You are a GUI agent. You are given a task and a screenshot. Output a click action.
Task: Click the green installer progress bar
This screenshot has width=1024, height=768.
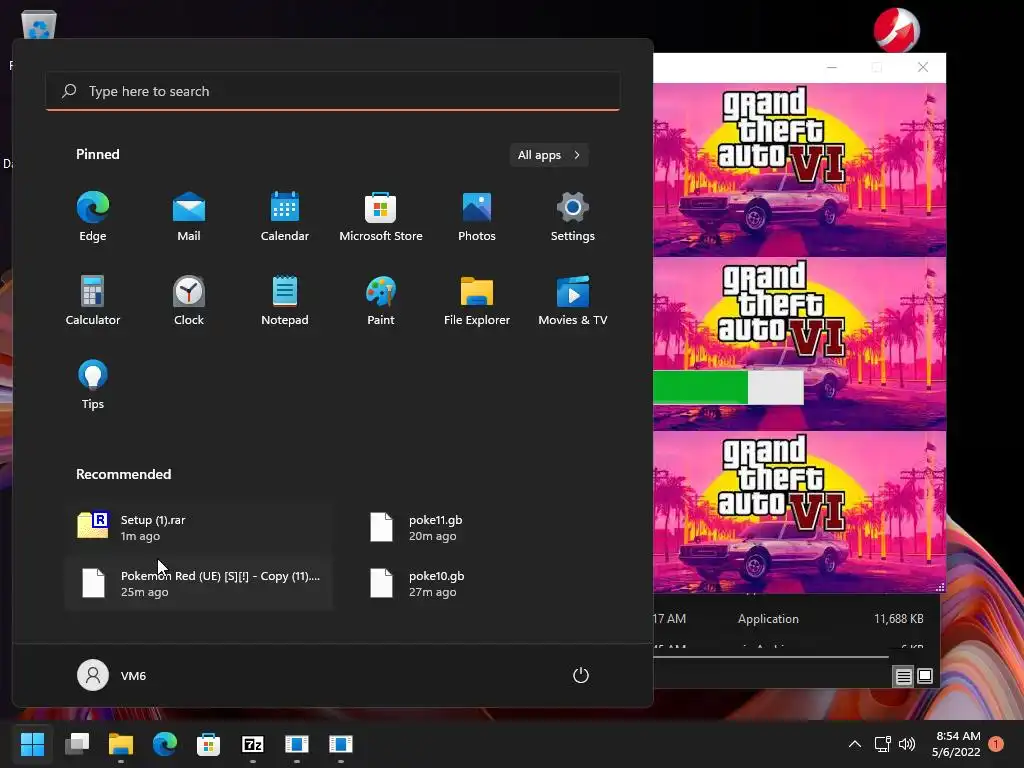point(728,387)
